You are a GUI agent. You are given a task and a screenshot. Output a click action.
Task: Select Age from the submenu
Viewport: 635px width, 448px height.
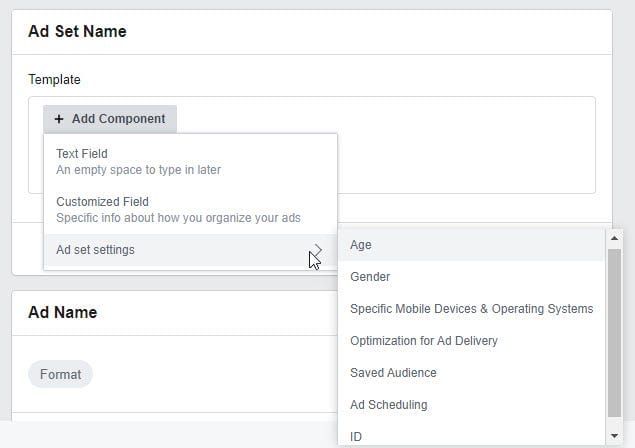[x=361, y=245]
